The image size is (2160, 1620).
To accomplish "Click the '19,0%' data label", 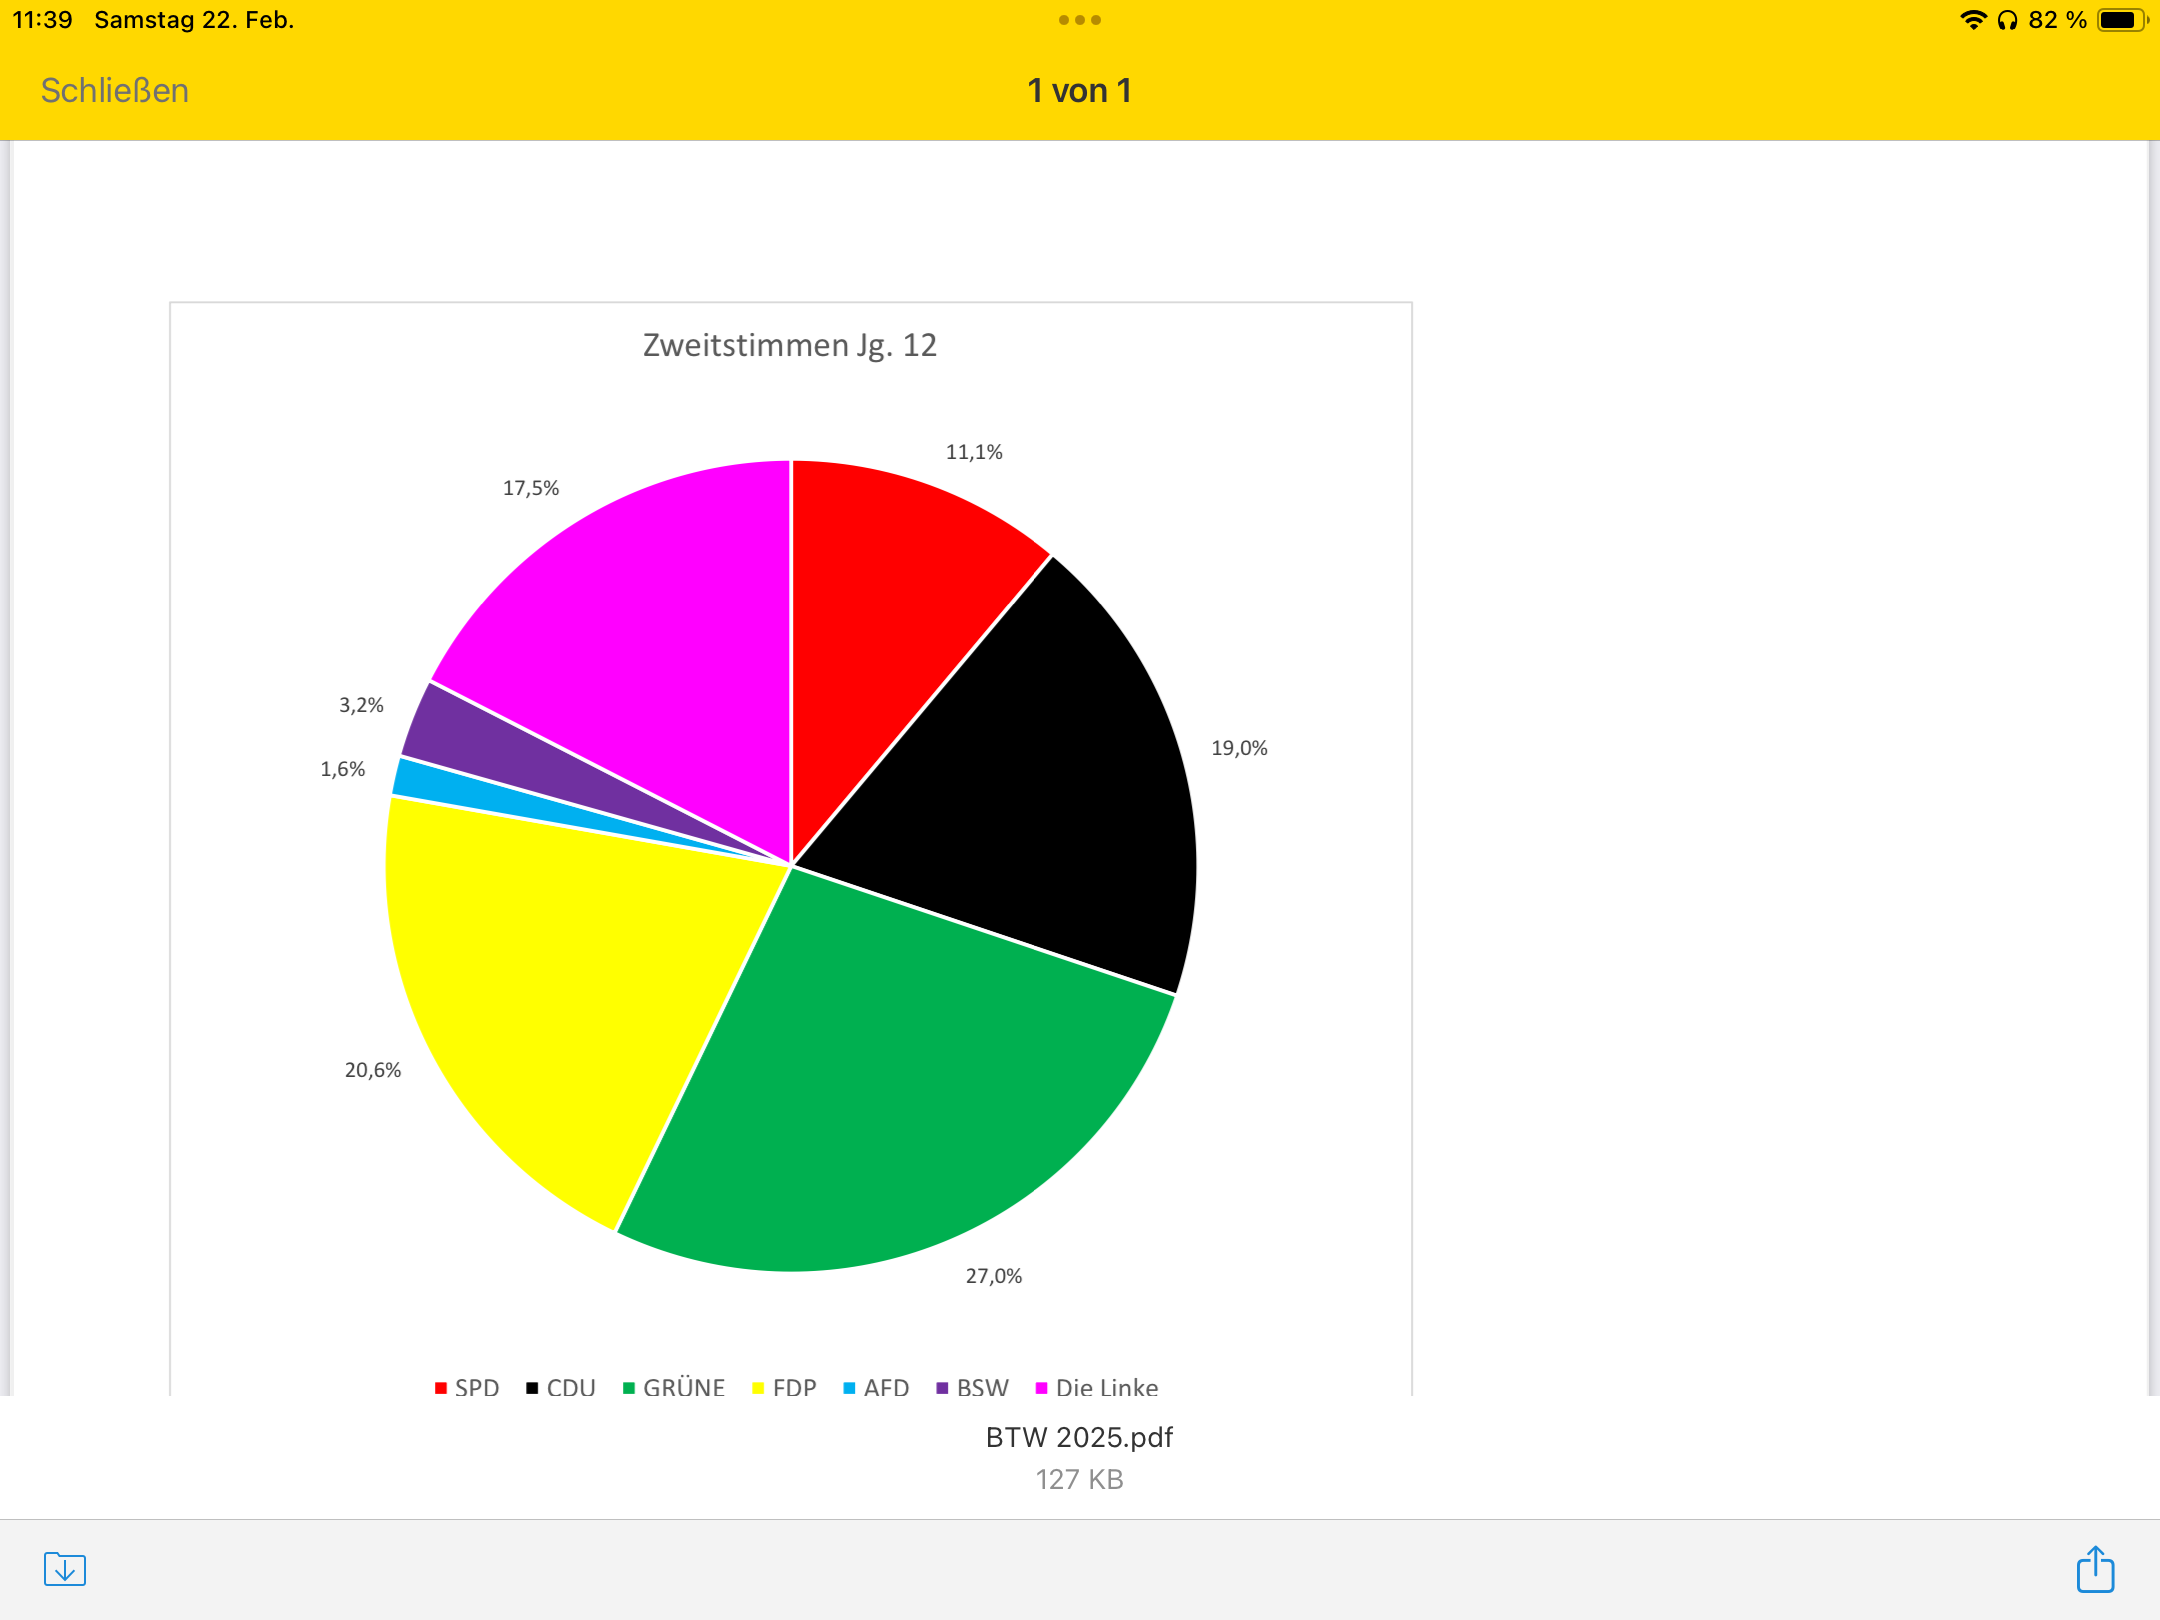I will click(x=1239, y=748).
